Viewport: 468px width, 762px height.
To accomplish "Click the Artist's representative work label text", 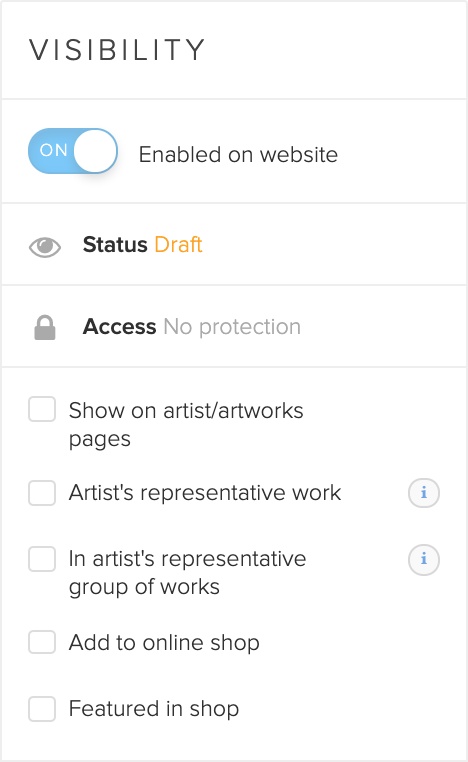I will coord(205,493).
